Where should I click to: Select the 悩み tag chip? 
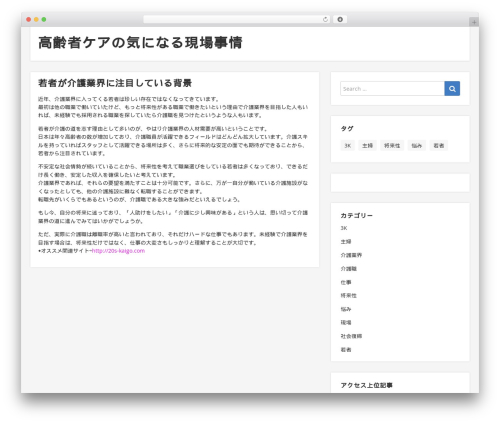pyautogui.click(x=417, y=146)
